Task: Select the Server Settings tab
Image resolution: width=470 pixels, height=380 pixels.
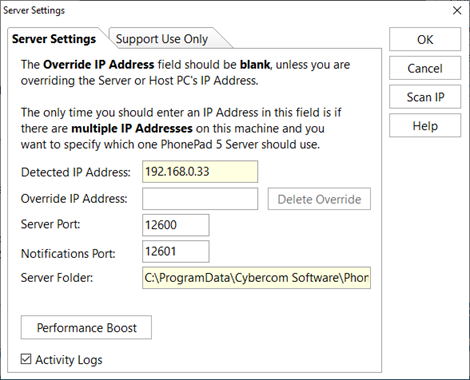Action: (x=54, y=39)
